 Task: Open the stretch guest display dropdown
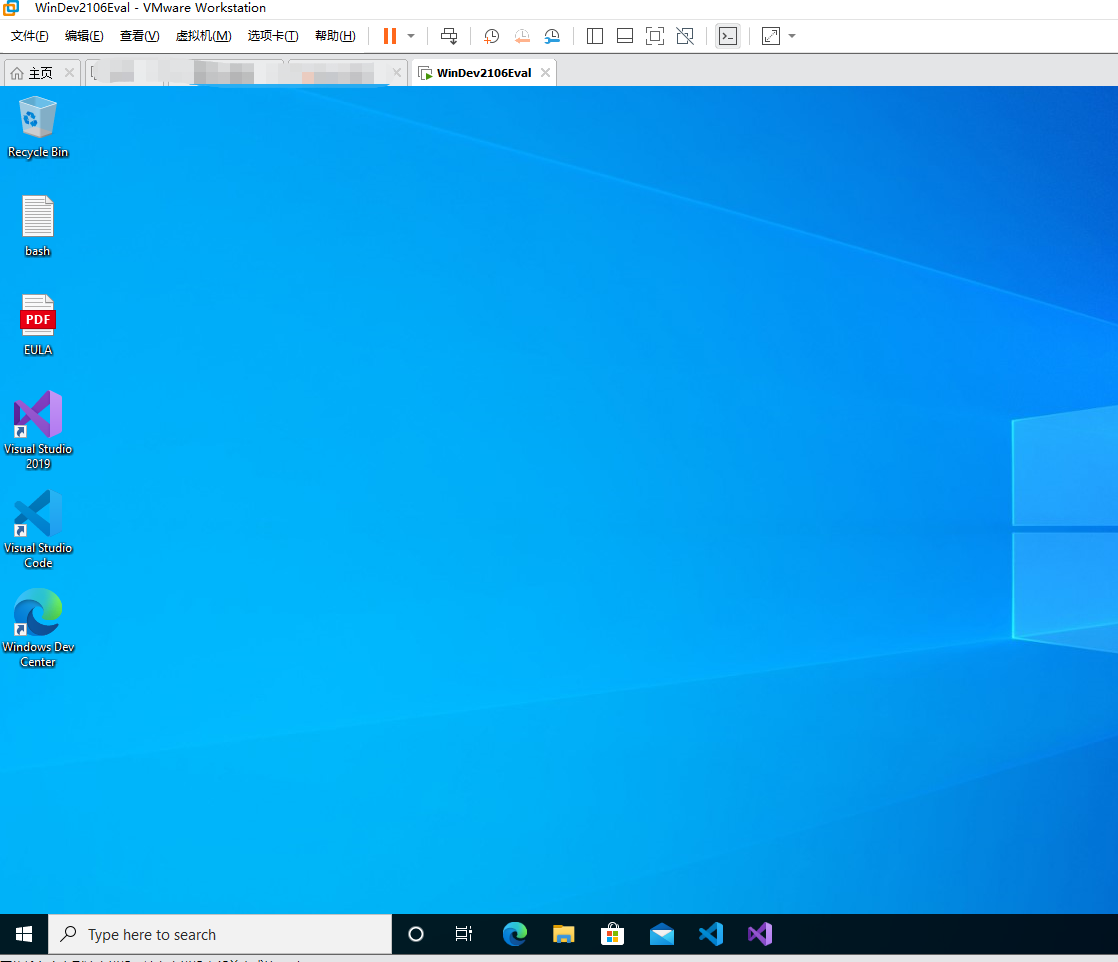pyautogui.click(x=791, y=35)
